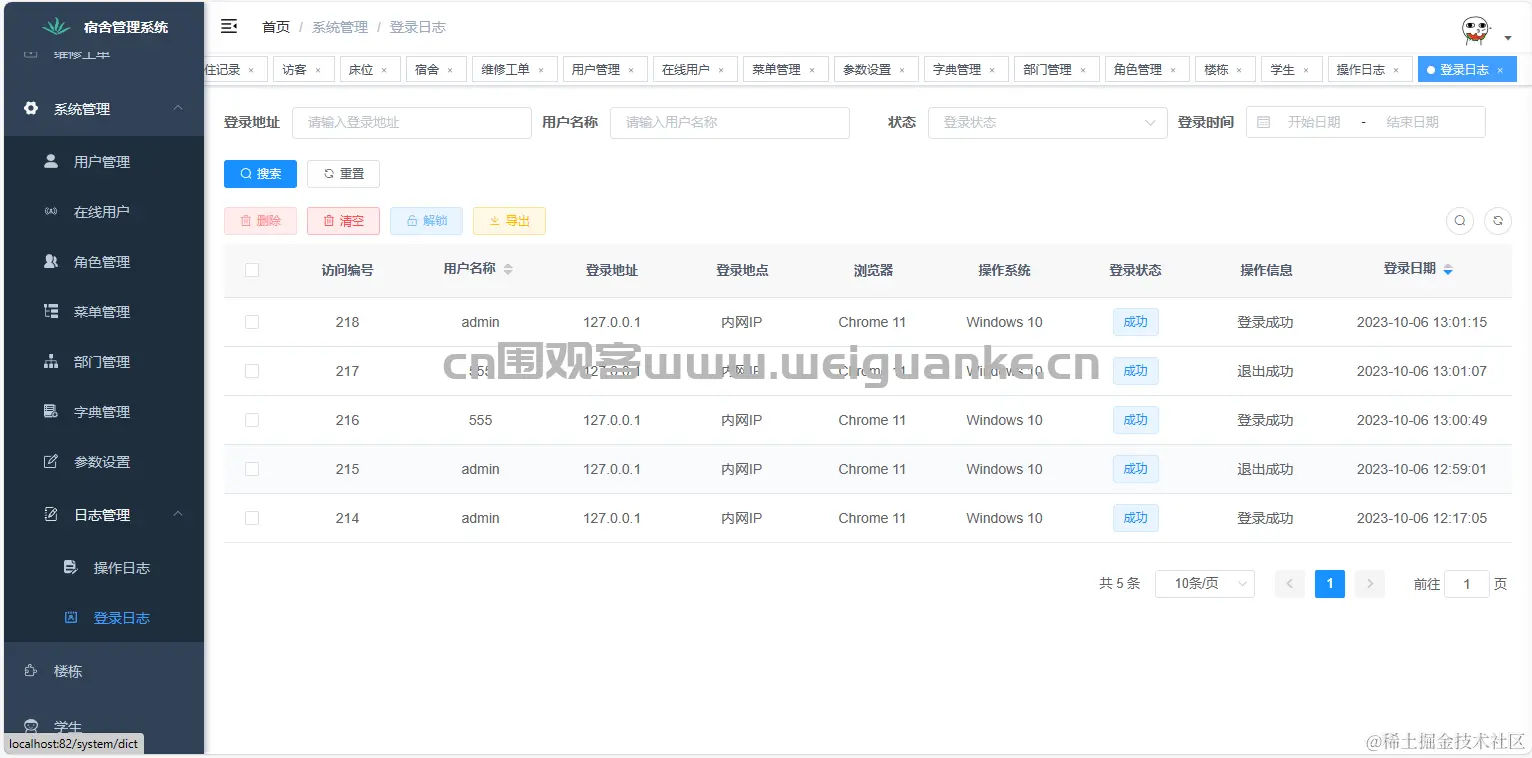Viewport: 1532px width, 758px height.
Task: Go to 首页 via the breadcrumb
Action: click(276, 27)
